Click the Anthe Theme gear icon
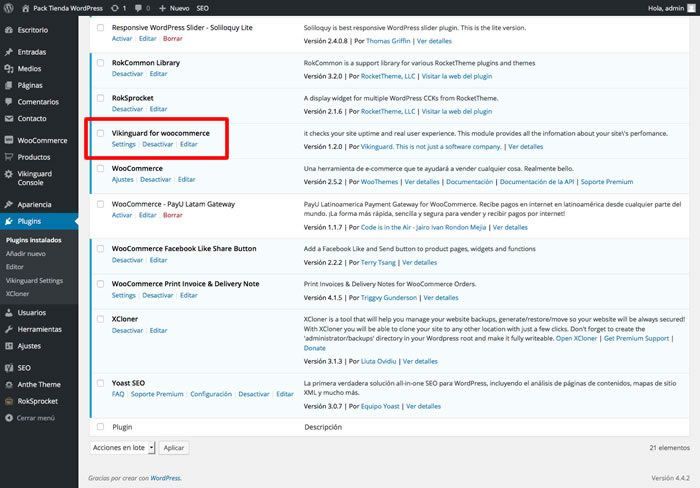This screenshot has height=488, width=700. pyautogui.click(x=9, y=384)
